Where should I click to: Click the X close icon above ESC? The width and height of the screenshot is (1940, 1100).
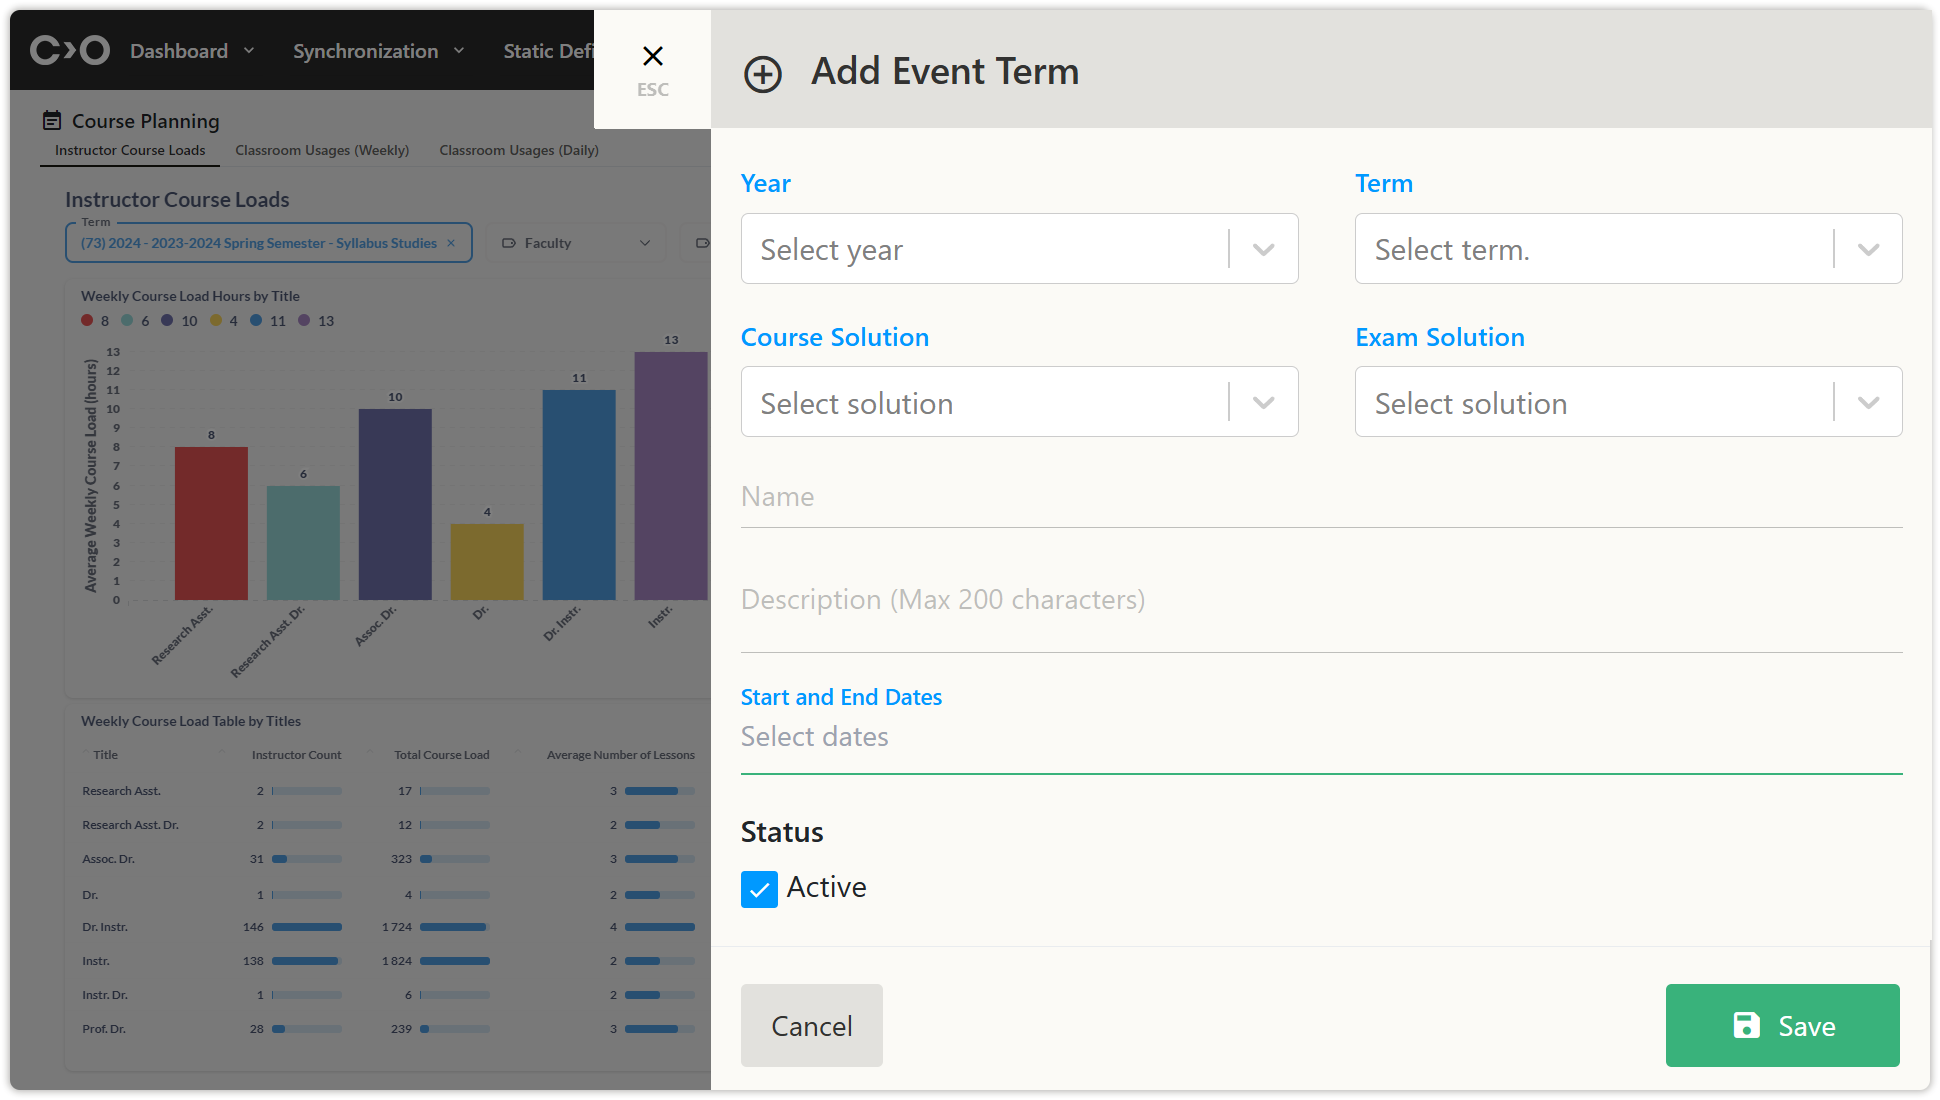(x=652, y=56)
